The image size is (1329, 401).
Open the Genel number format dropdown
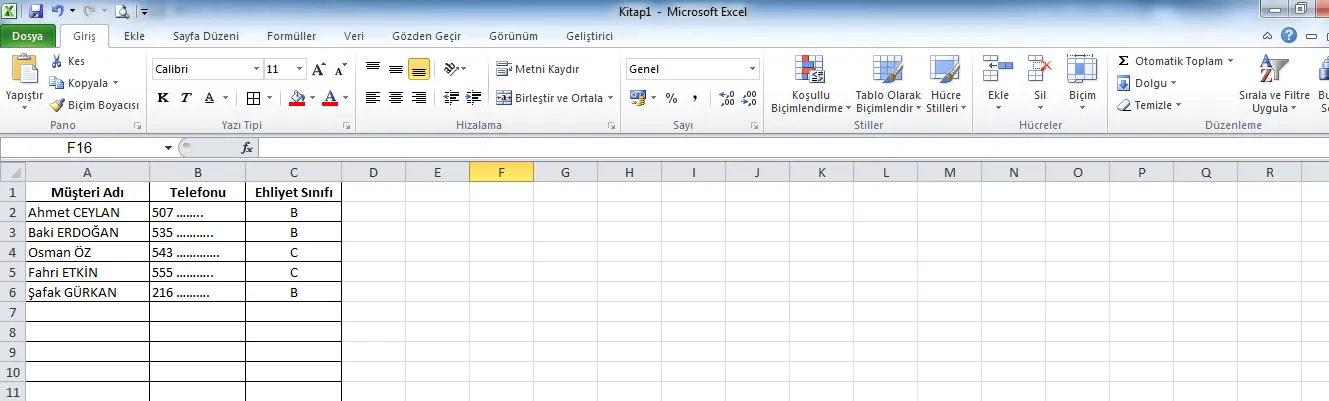(752, 69)
